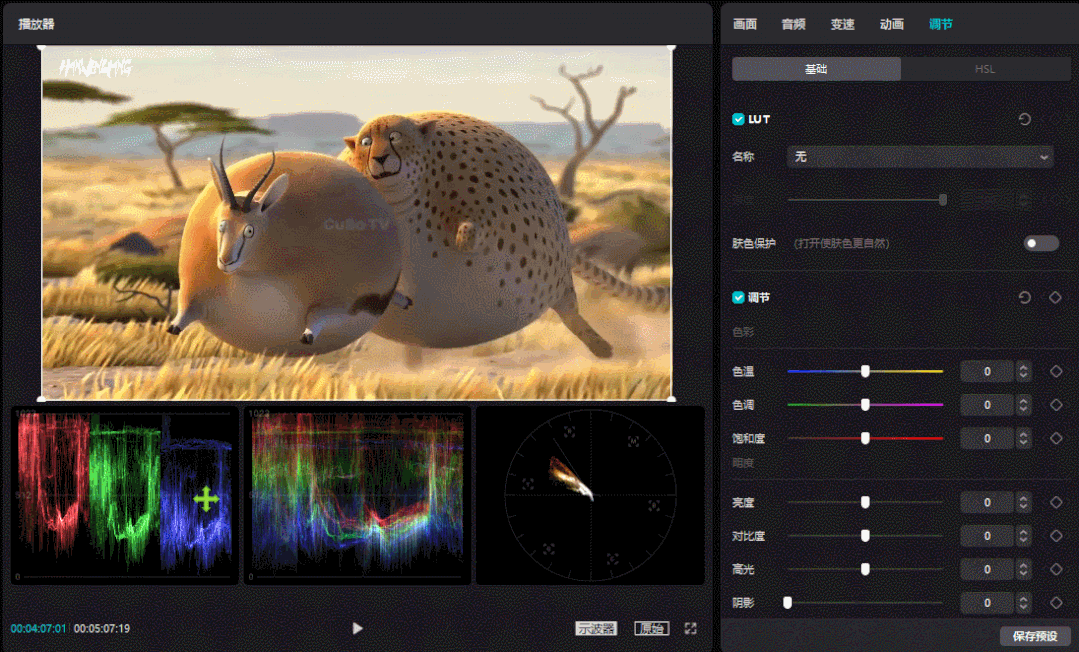The image size is (1079, 652).
Task: Select the 基础 sub-tab
Action: 816,69
